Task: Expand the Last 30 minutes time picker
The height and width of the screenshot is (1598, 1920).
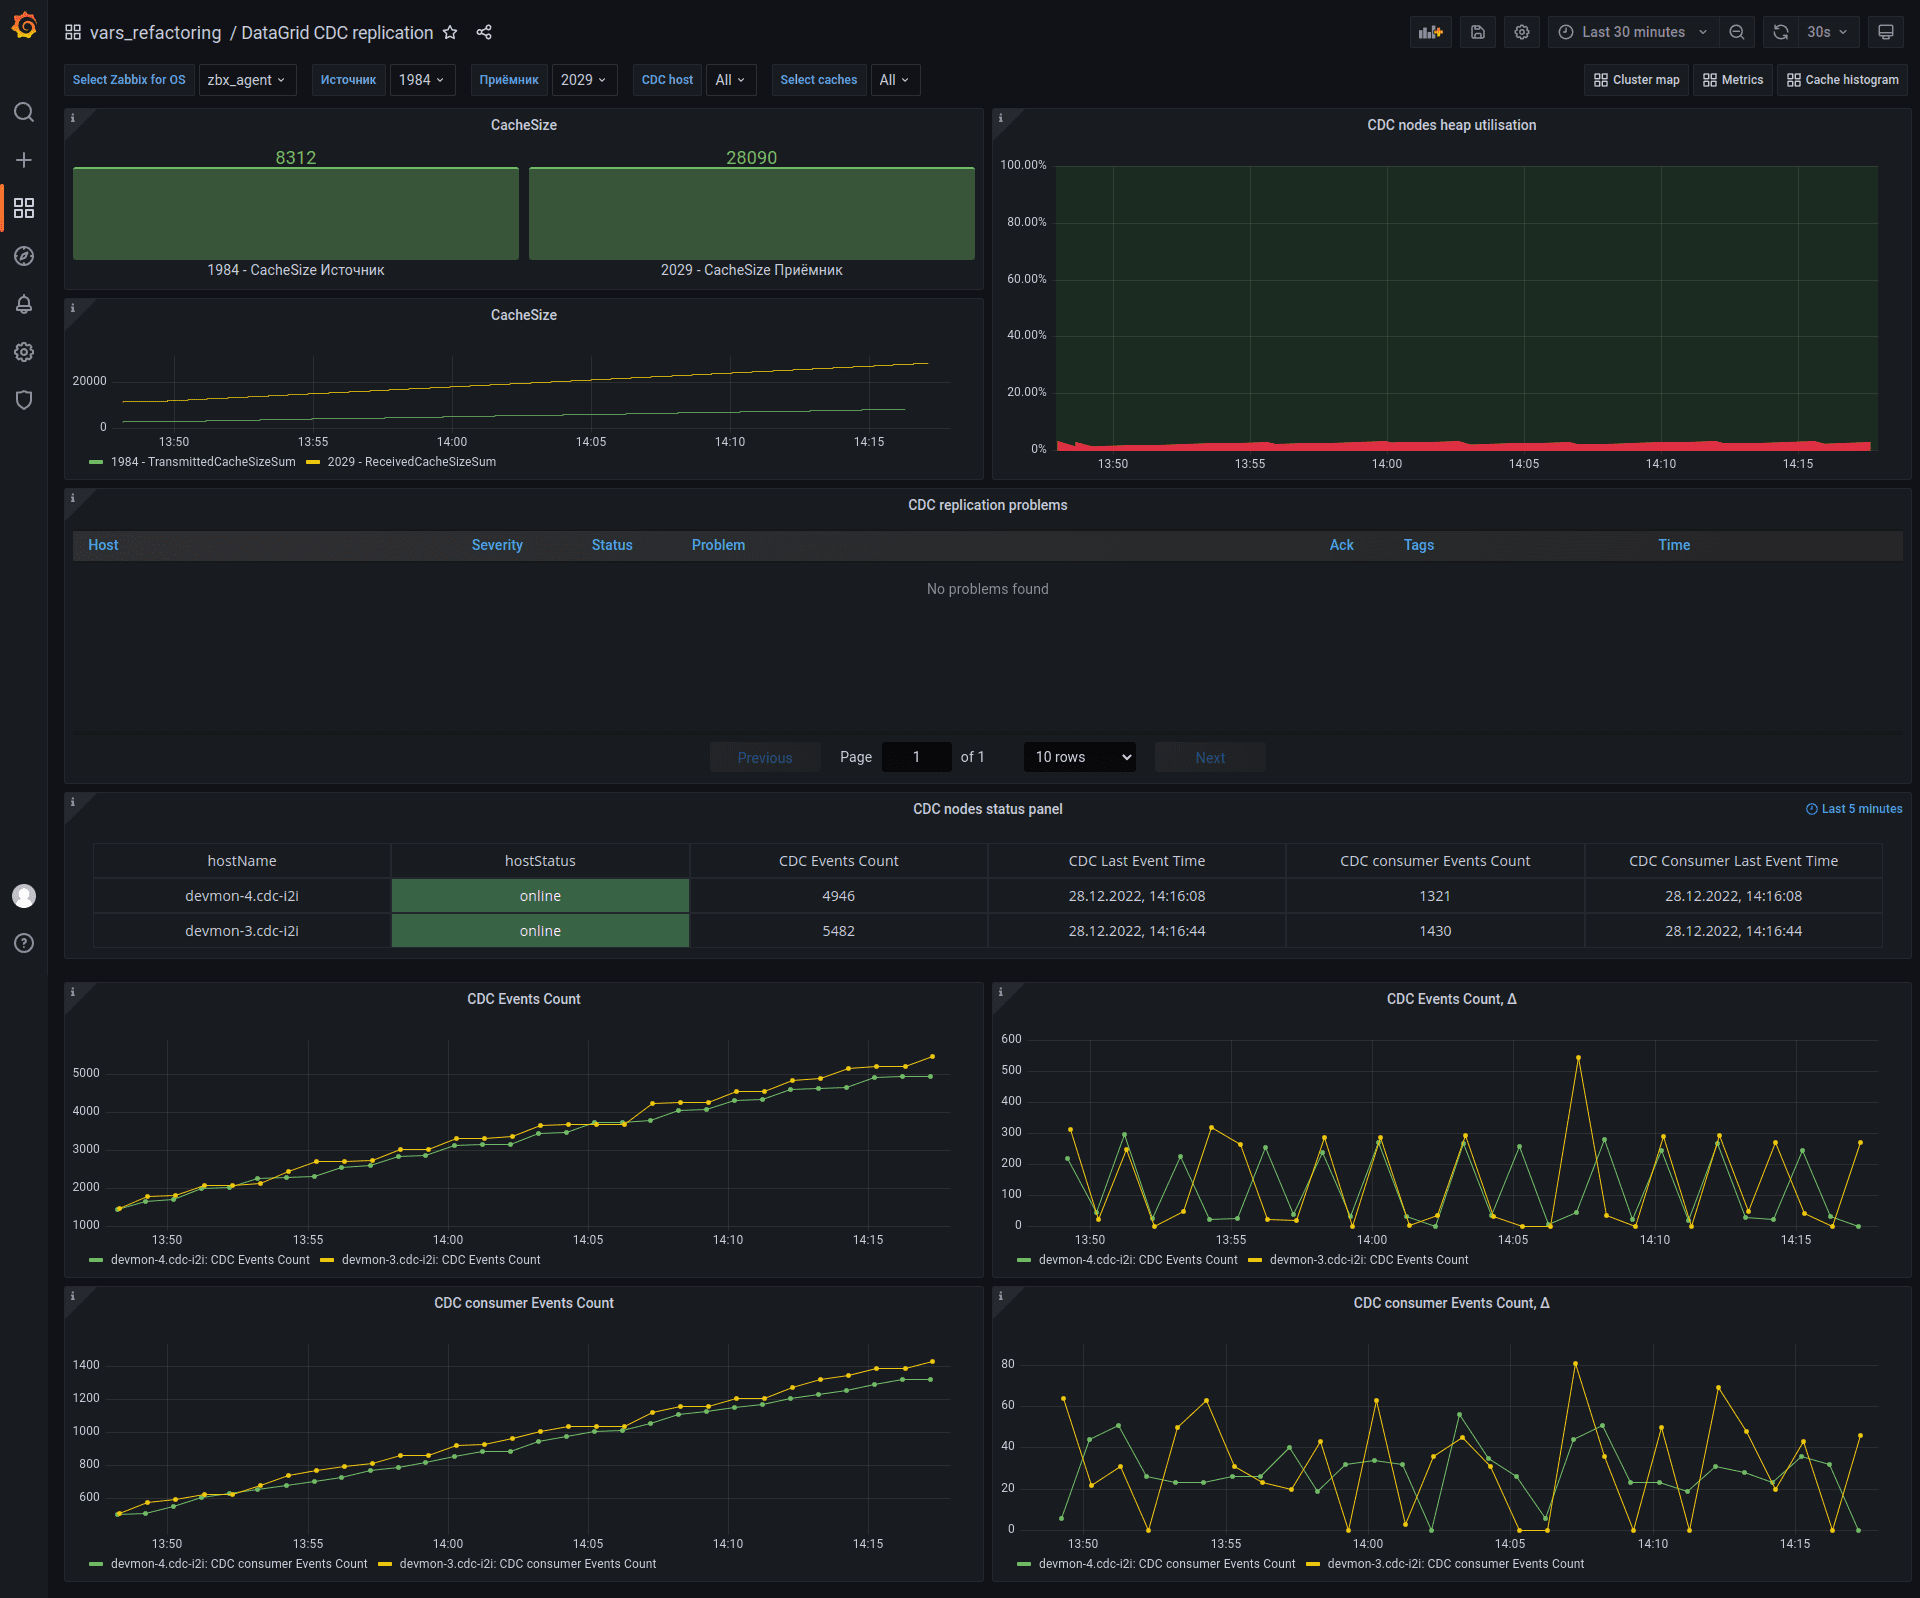Action: [x=1633, y=32]
